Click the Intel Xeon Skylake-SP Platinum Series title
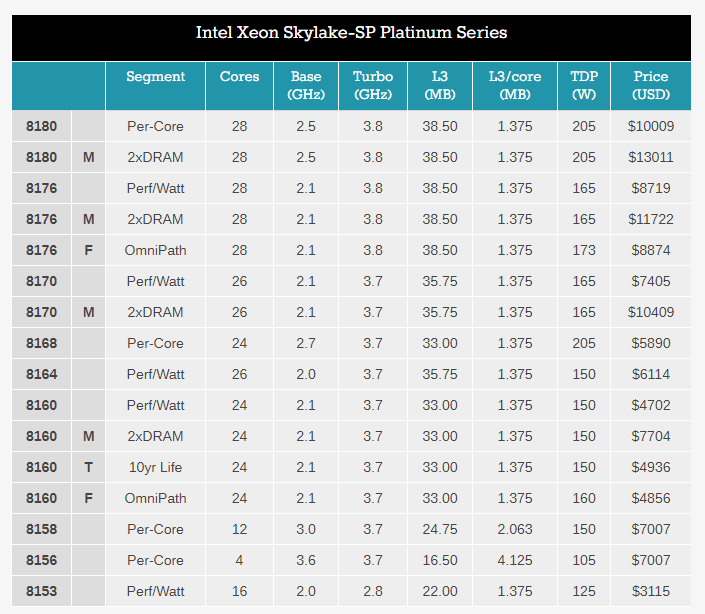 351,33
